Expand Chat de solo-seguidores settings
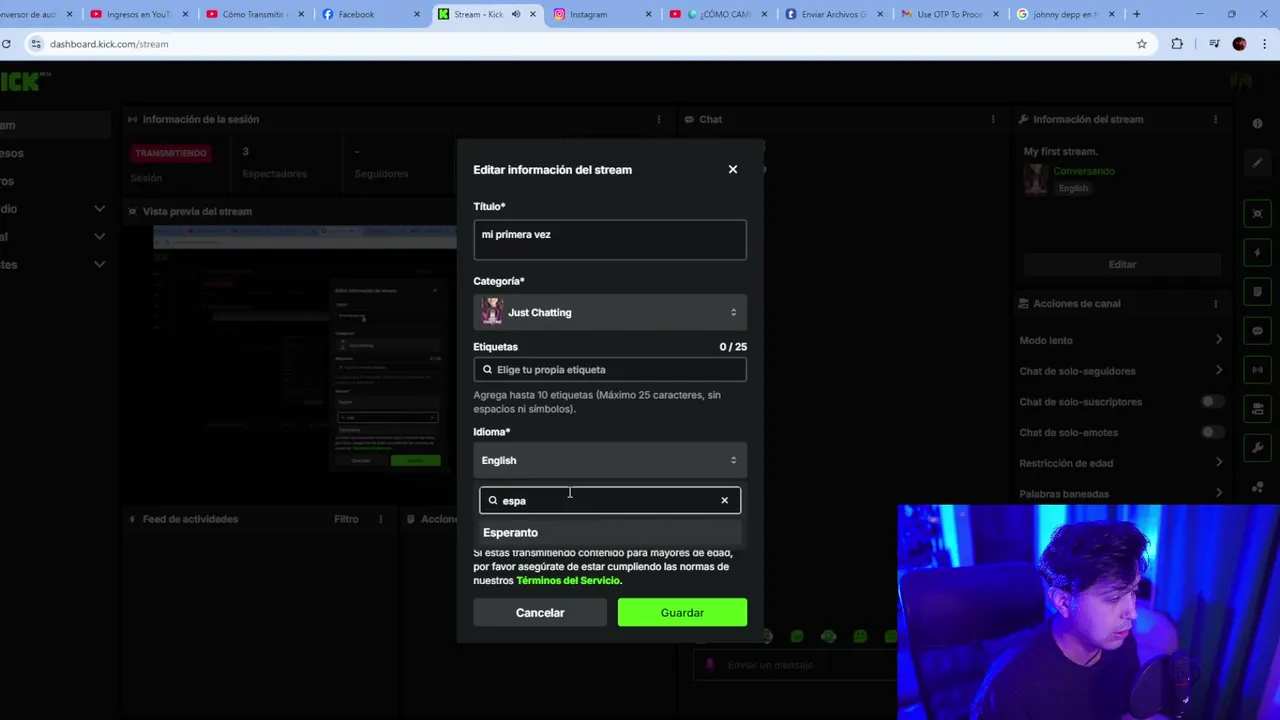Image resolution: width=1280 pixels, height=720 pixels. (1219, 371)
